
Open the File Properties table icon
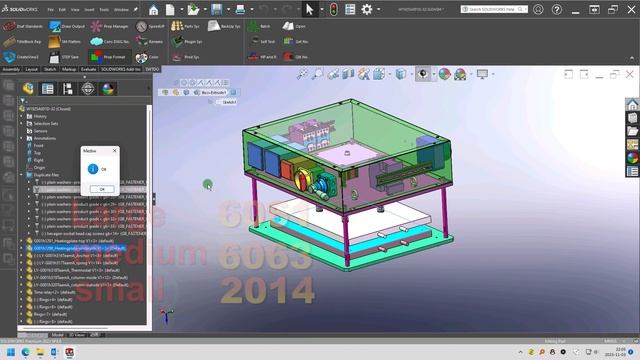click(x=350, y=9)
